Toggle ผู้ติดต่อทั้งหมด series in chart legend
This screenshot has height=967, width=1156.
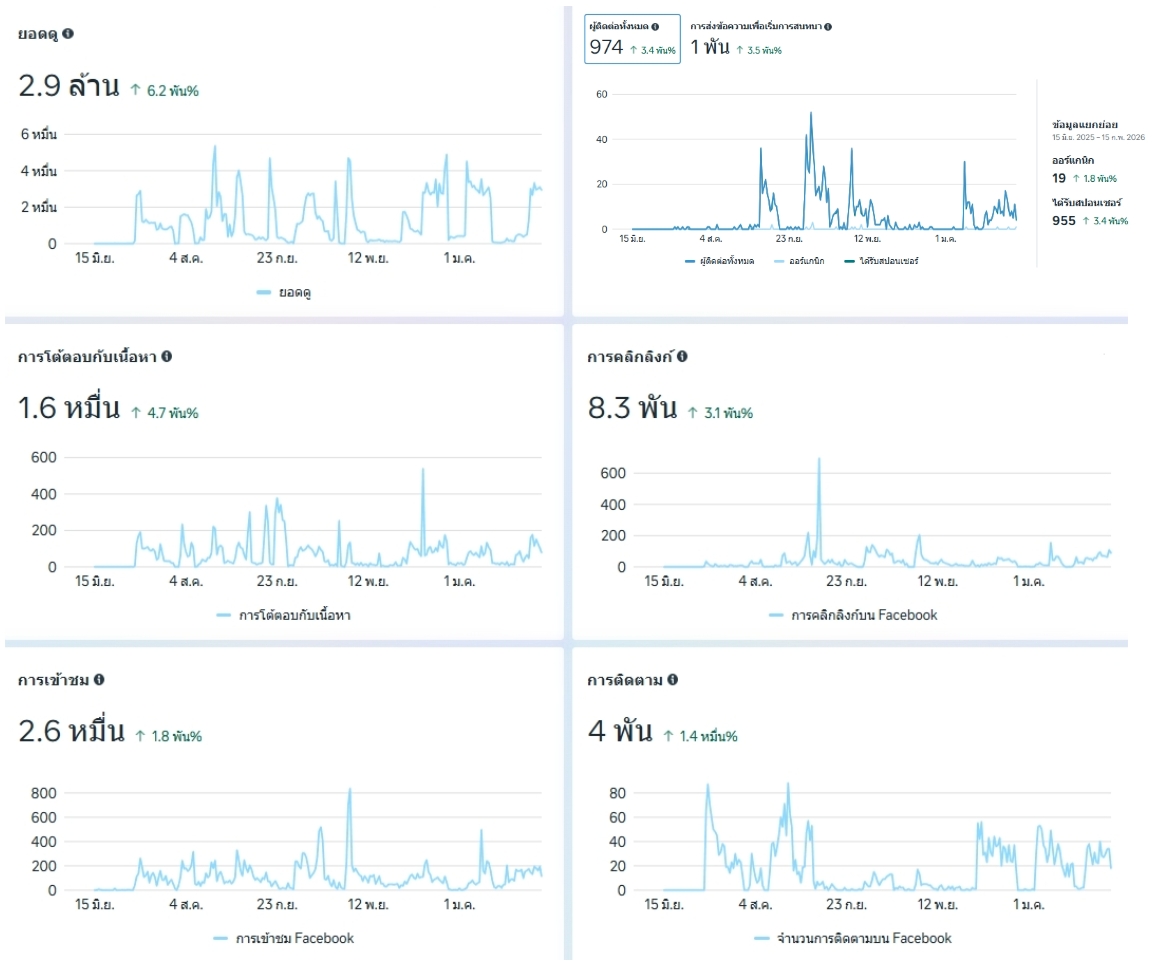[719, 261]
